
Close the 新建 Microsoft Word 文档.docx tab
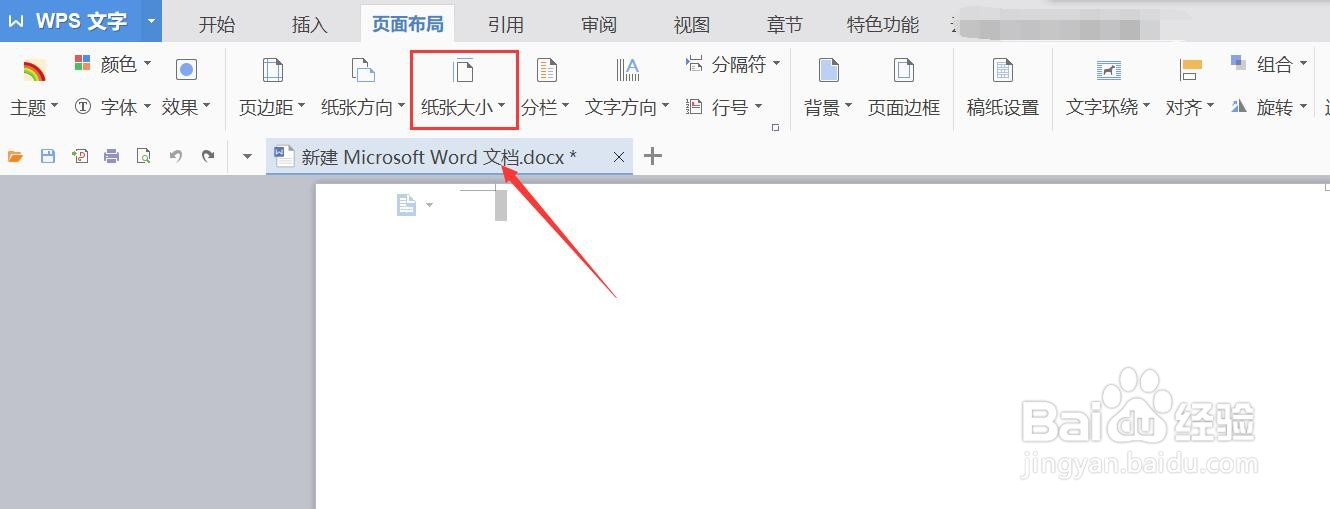point(618,157)
